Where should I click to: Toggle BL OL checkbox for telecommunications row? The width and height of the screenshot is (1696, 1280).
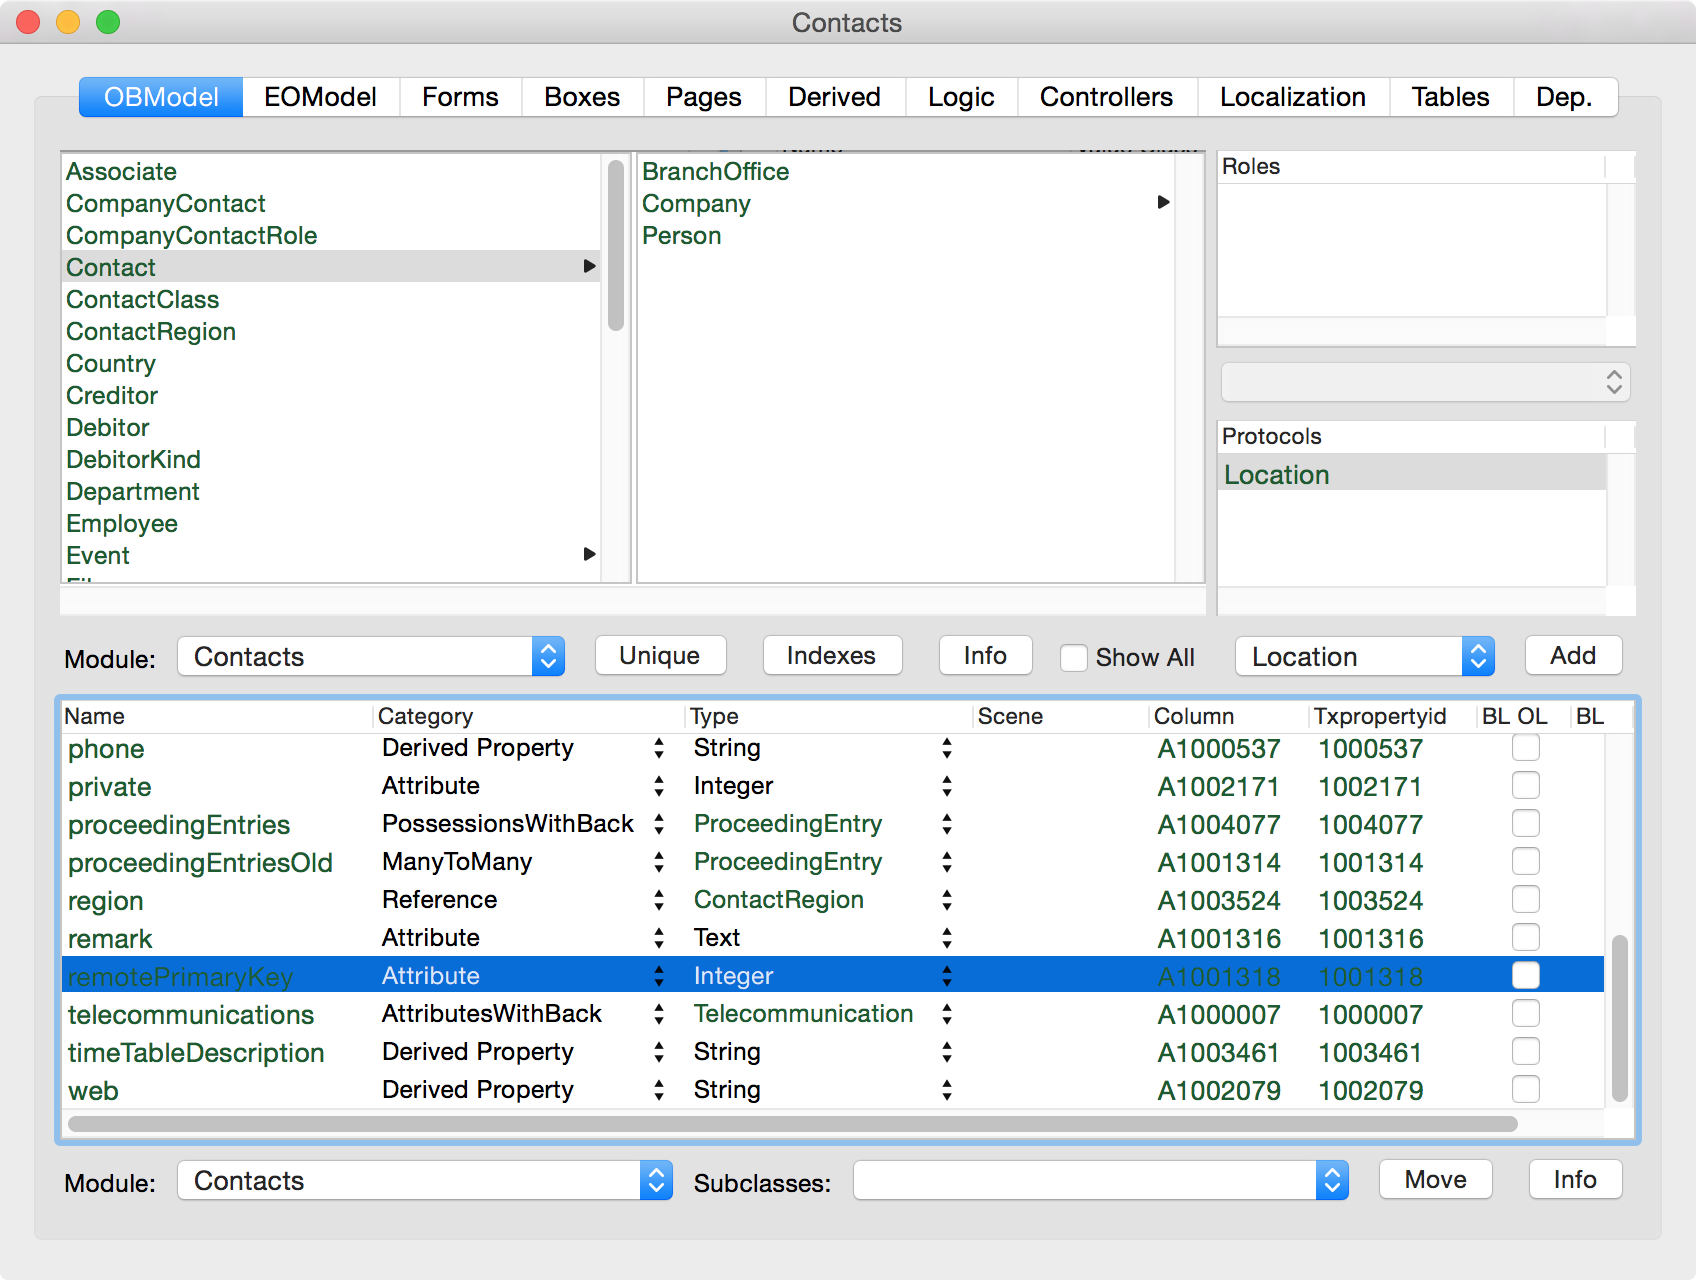pos(1525,1014)
